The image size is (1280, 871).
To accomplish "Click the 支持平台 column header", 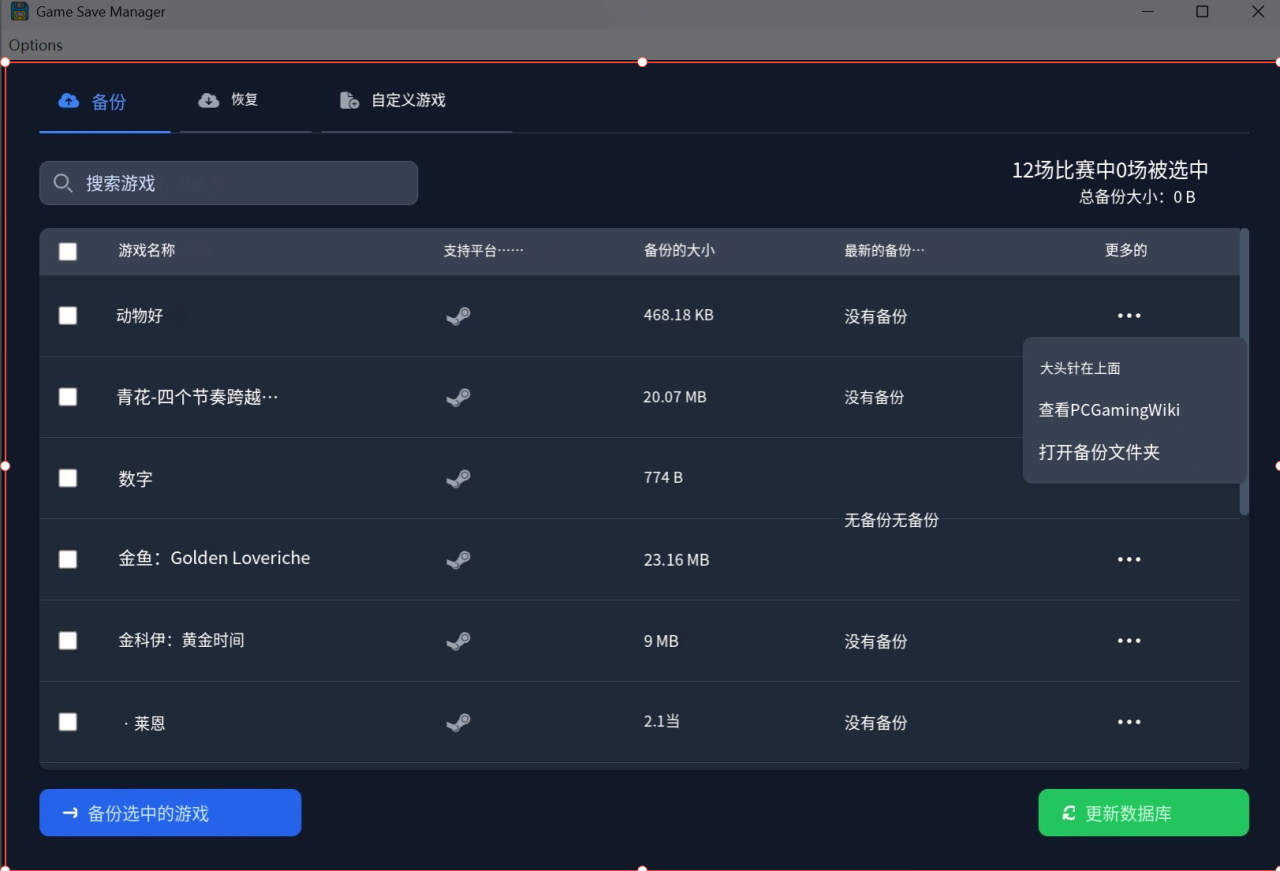I will point(484,251).
